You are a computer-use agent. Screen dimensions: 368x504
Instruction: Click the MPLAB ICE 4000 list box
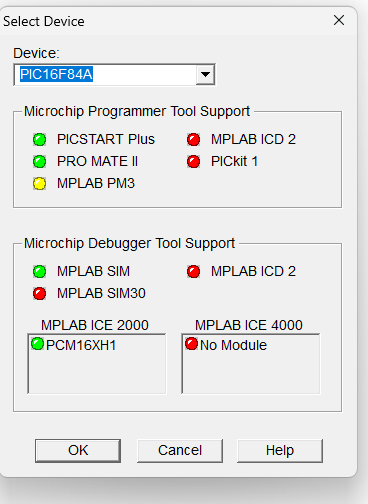251,363
